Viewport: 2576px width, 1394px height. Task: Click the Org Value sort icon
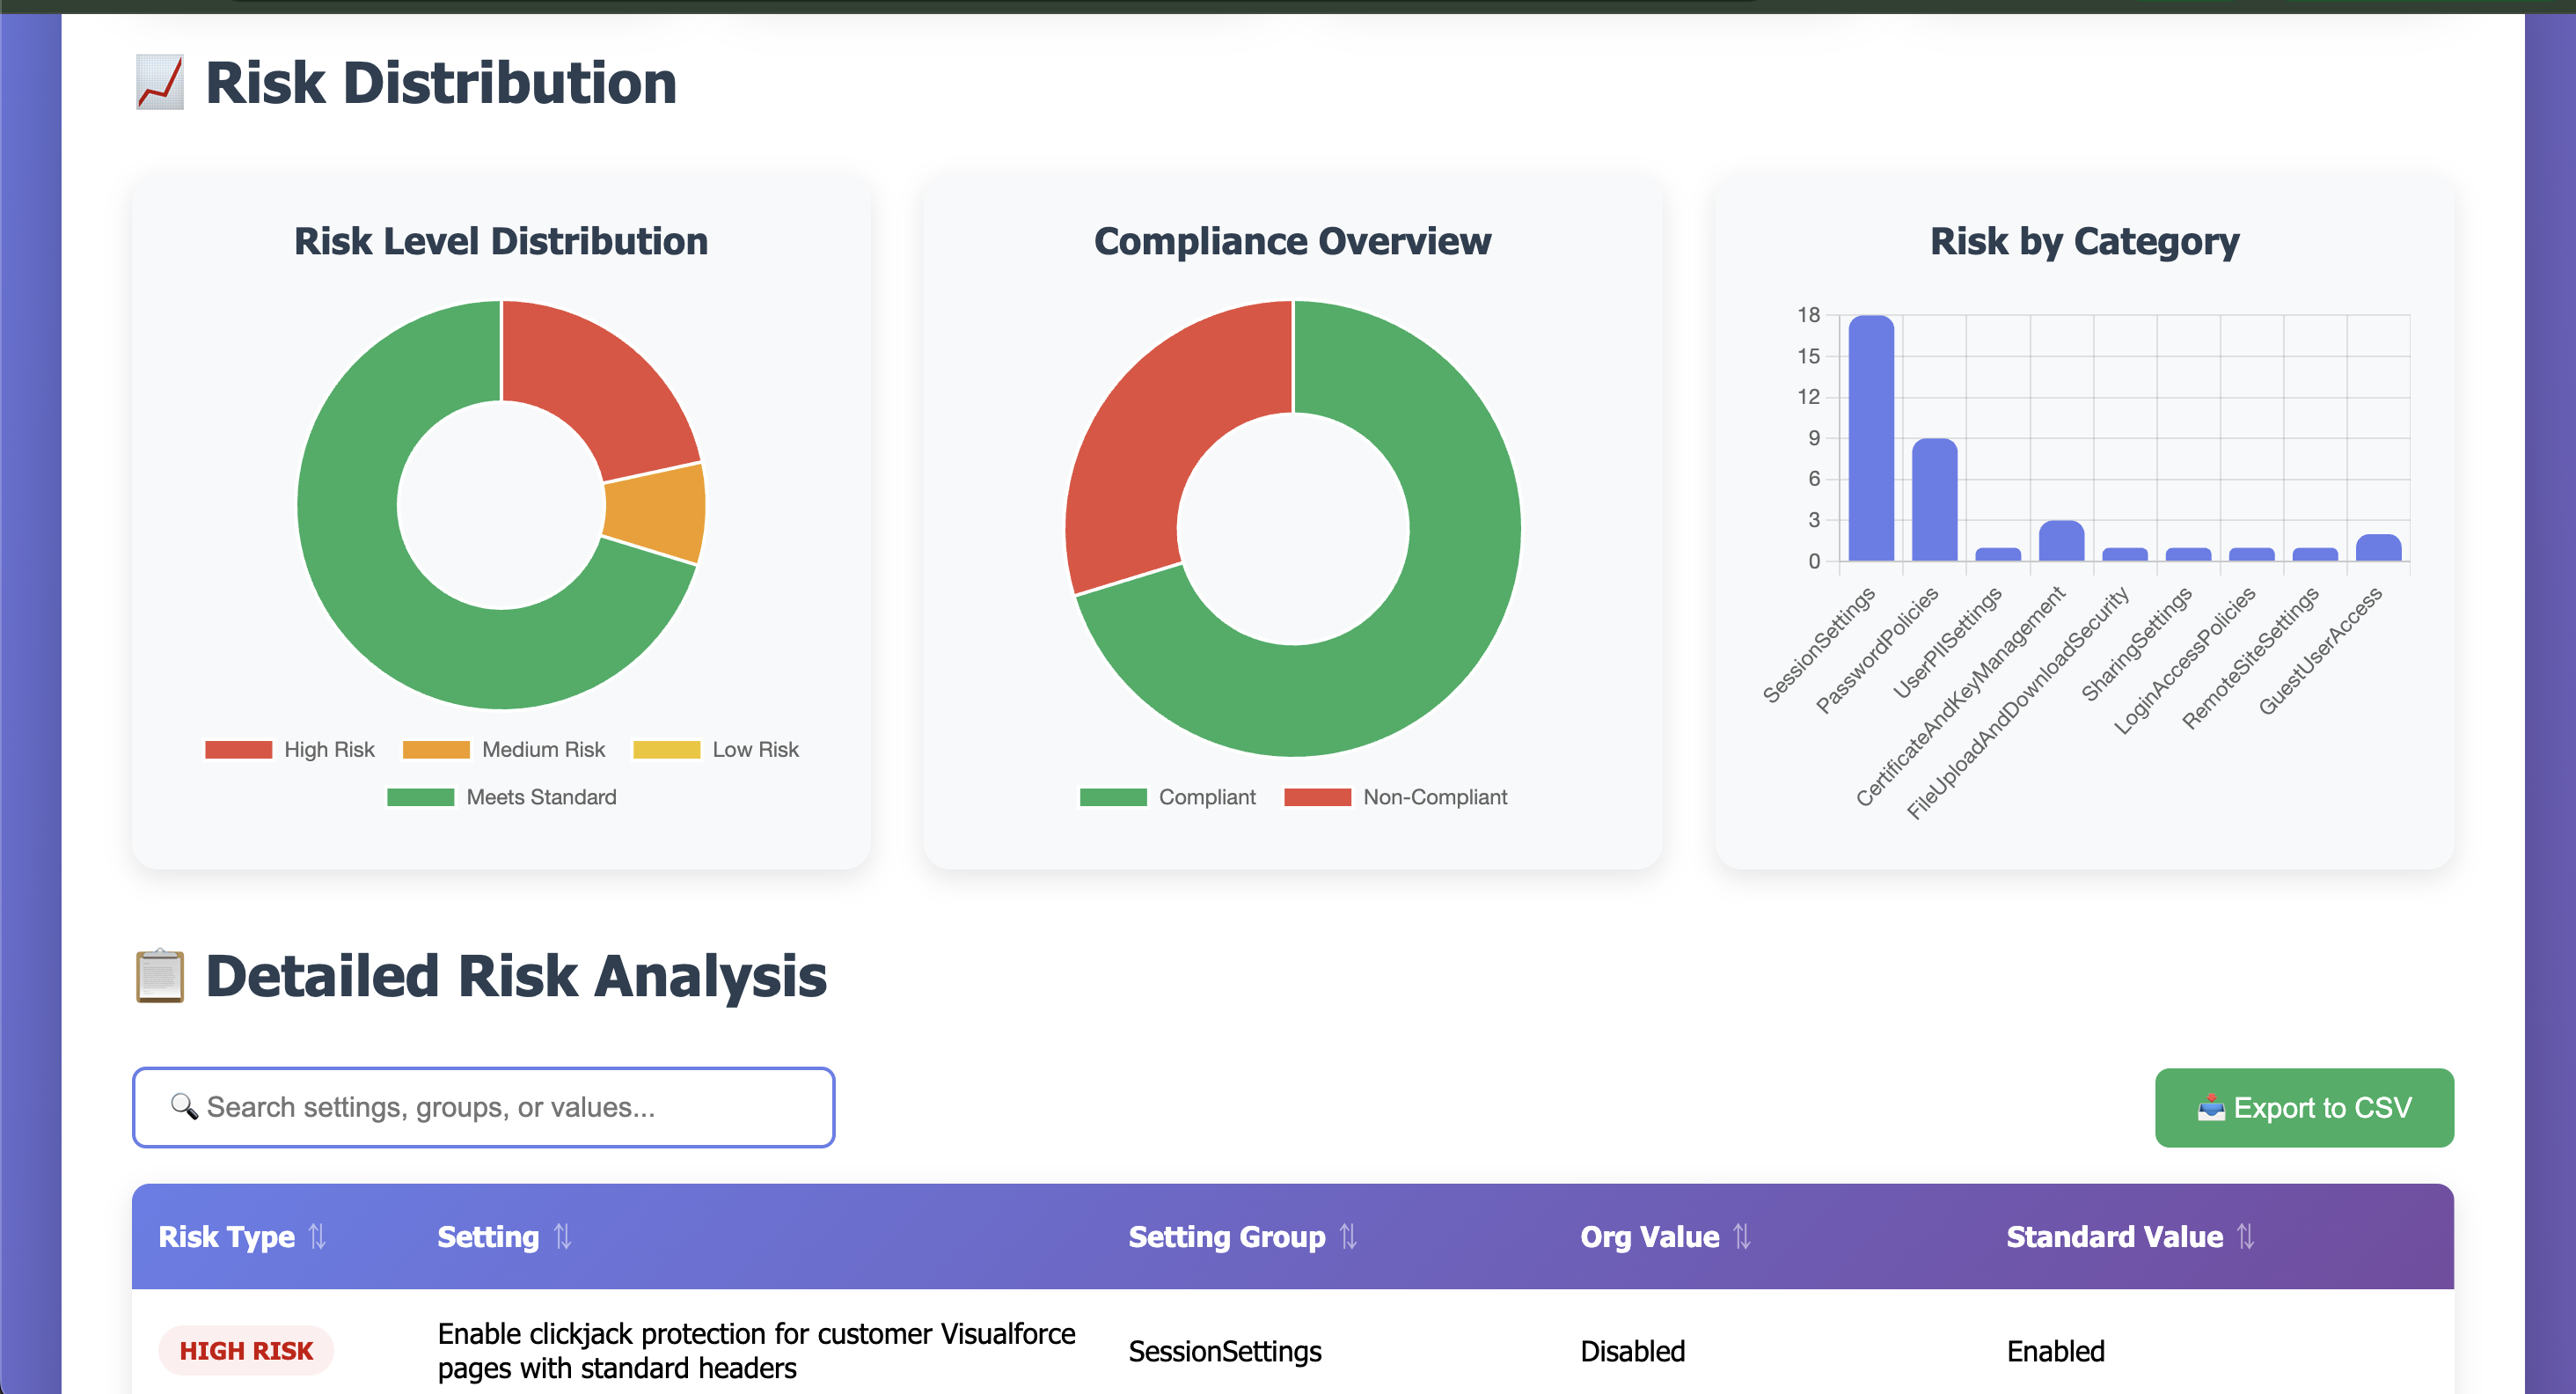pos(1742,1237)
